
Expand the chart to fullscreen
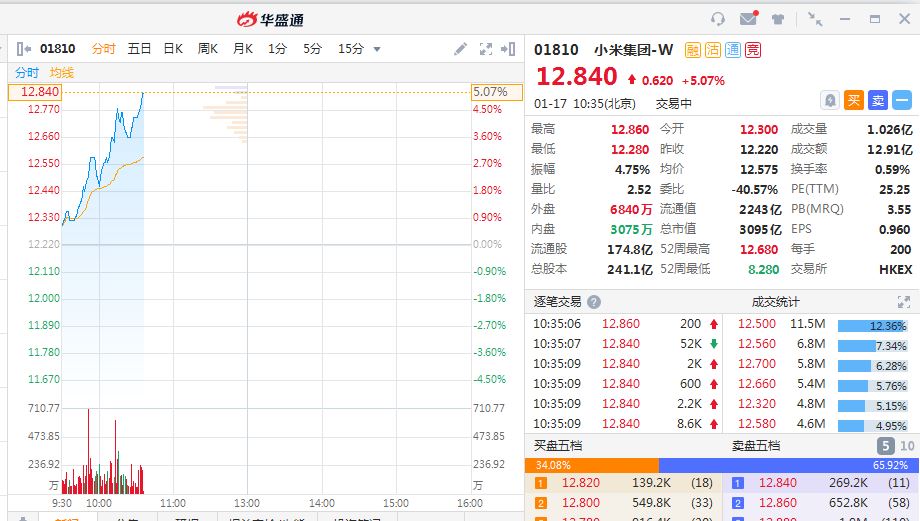pyautogui.click(x=486, y=49)
